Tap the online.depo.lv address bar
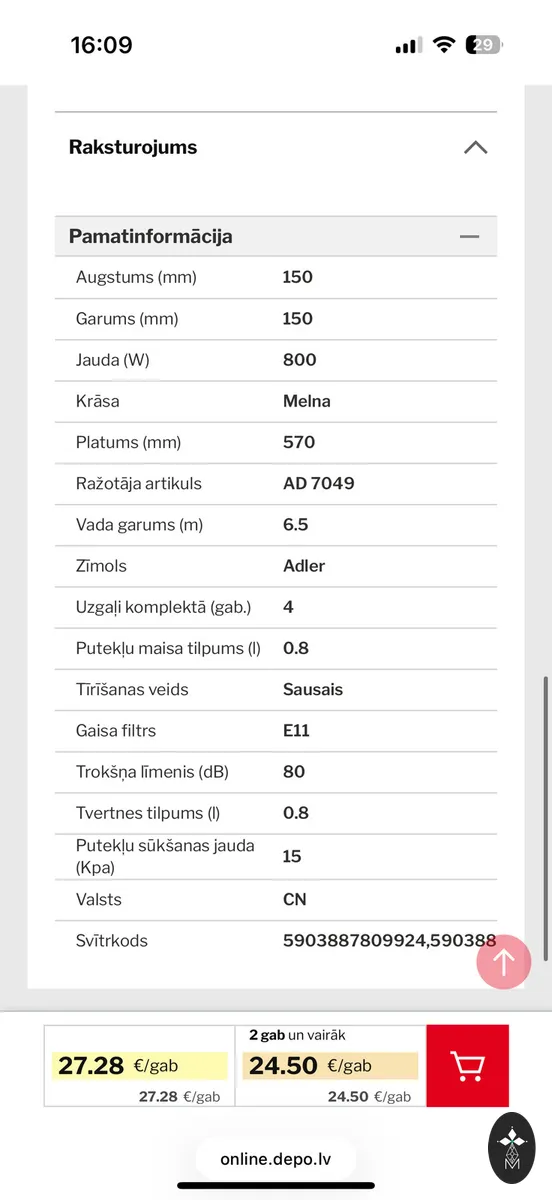This screenshot has width=552, height=1200. click(275, 1160)
